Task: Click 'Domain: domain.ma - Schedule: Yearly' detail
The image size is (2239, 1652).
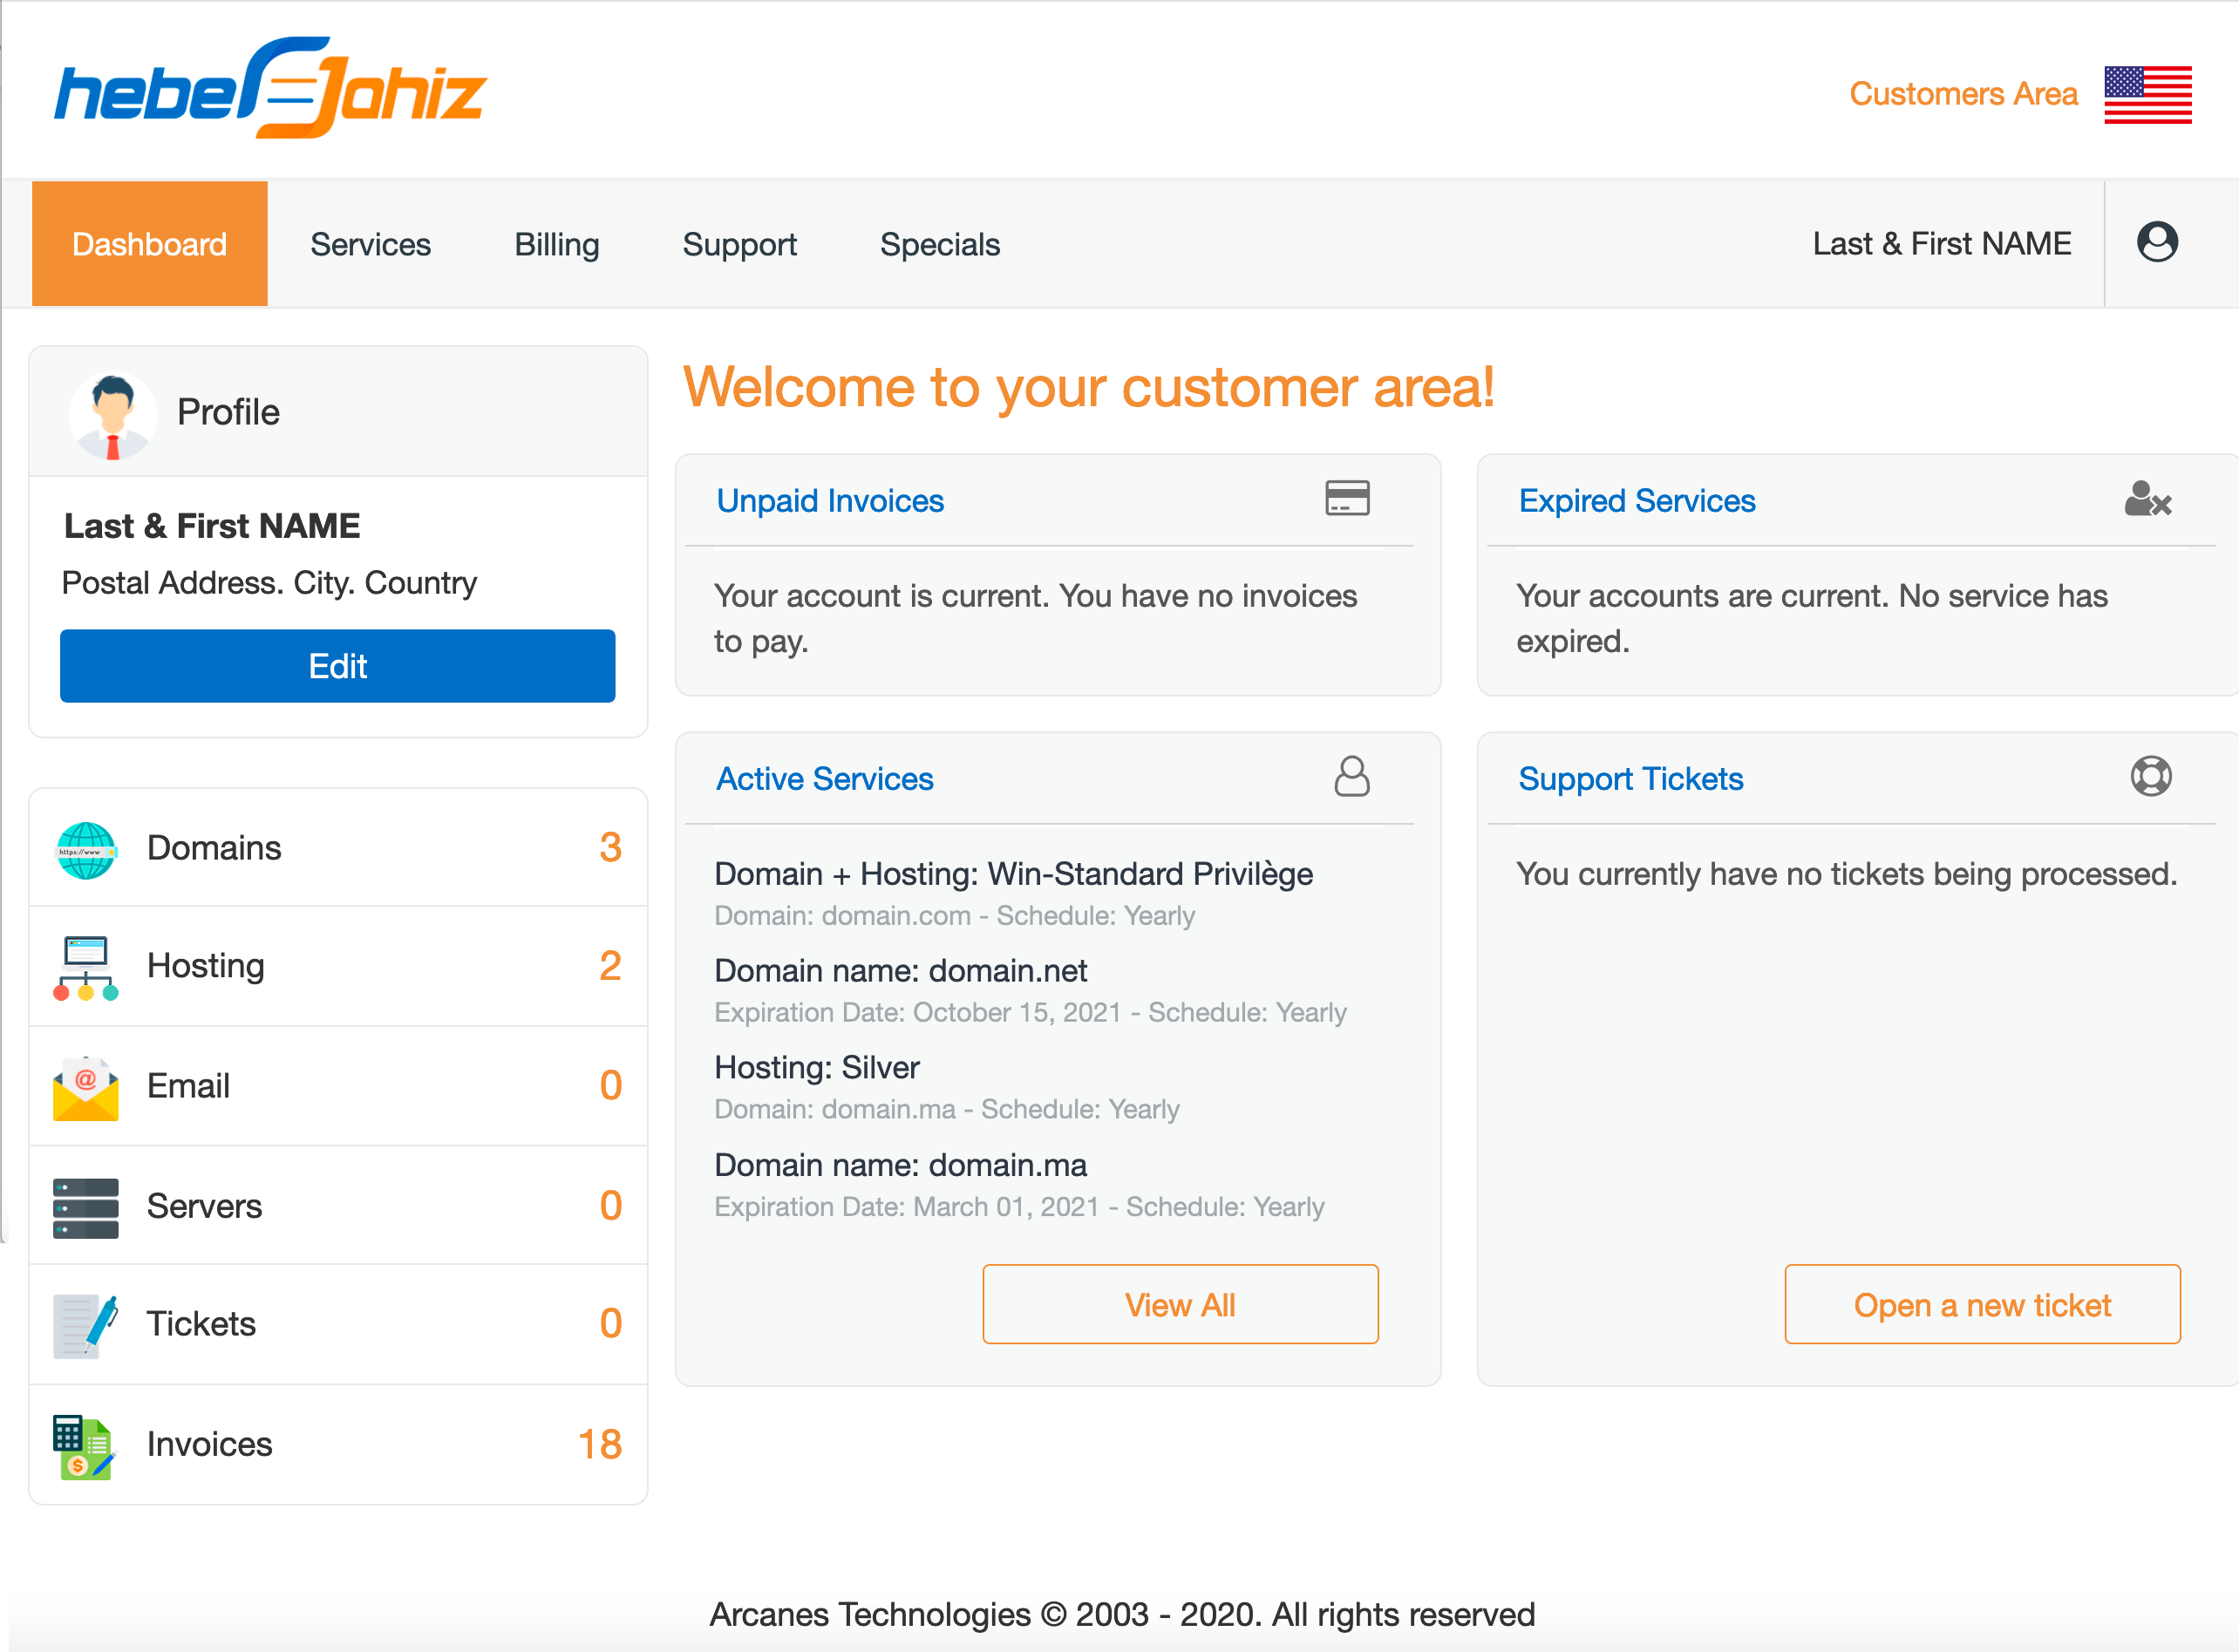Action: click(947, 1110)
